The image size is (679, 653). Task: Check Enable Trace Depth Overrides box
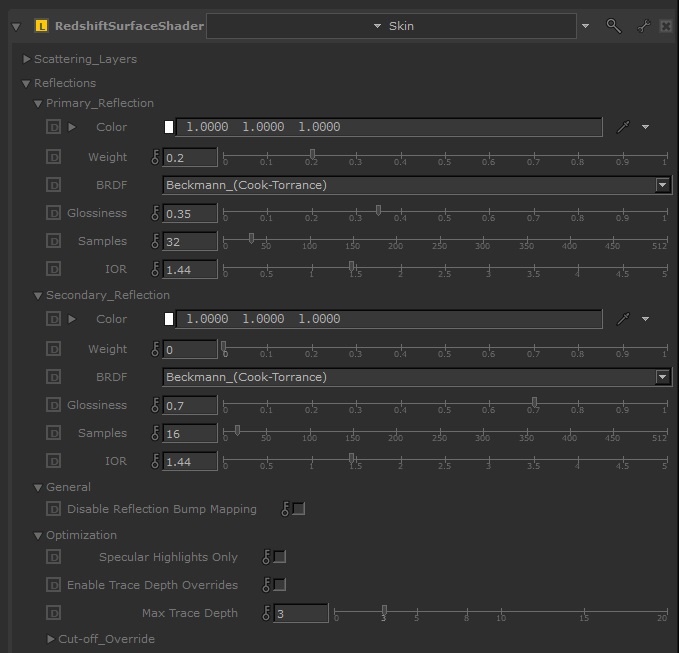coord(280,585)
